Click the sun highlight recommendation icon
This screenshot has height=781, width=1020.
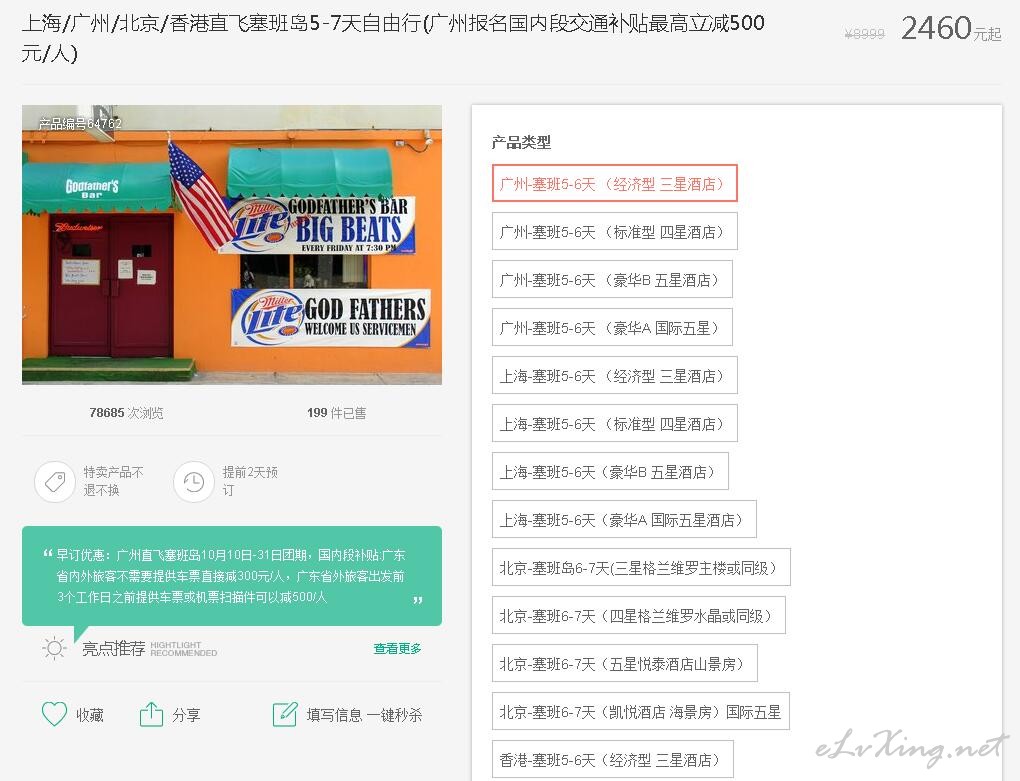tap(54, 648)
